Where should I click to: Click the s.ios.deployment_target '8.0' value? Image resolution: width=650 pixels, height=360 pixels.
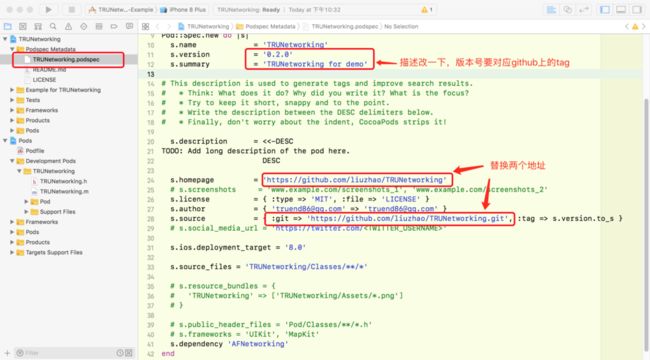[295, 248]
